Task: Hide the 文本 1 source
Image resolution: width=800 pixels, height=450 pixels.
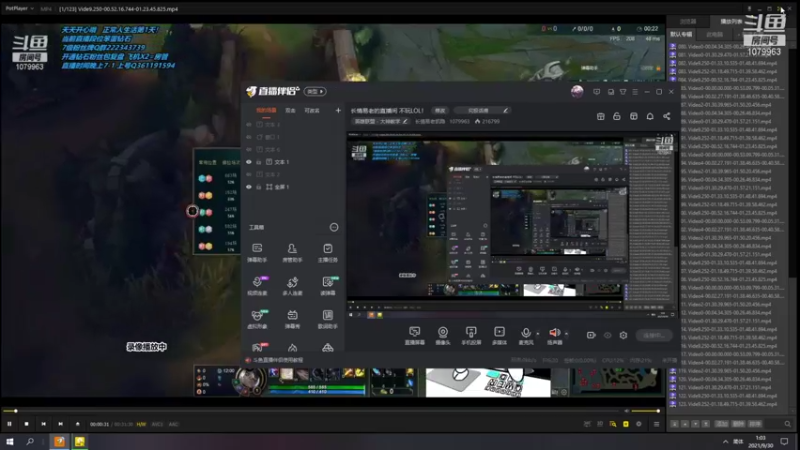Action: point(249,162)
